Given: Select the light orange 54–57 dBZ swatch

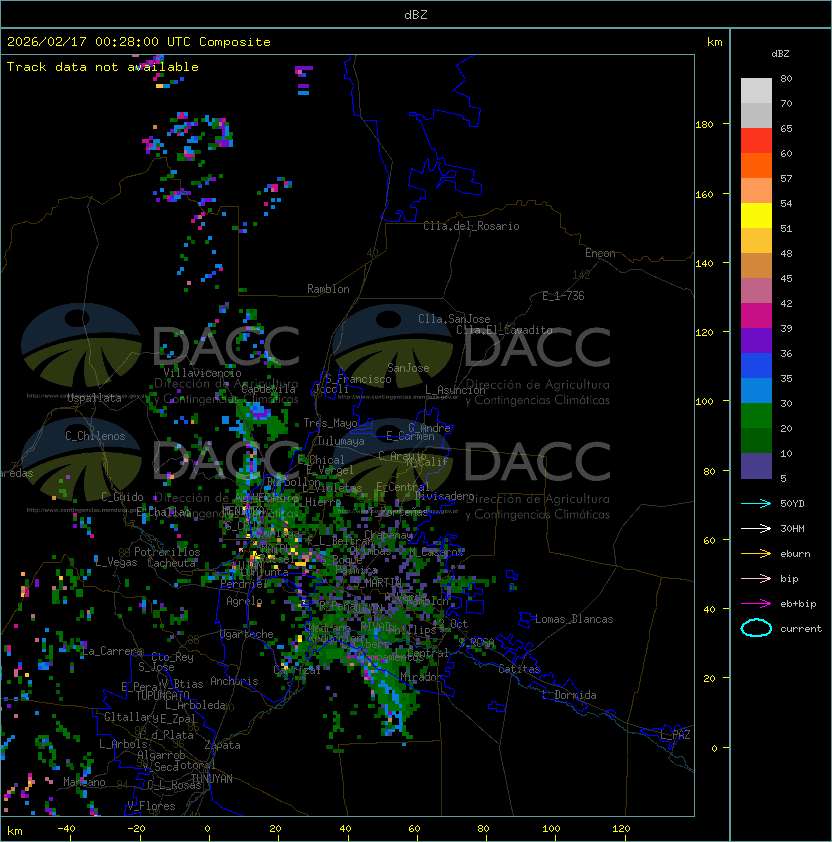Looking at the screenshot, I should [756, 191].
